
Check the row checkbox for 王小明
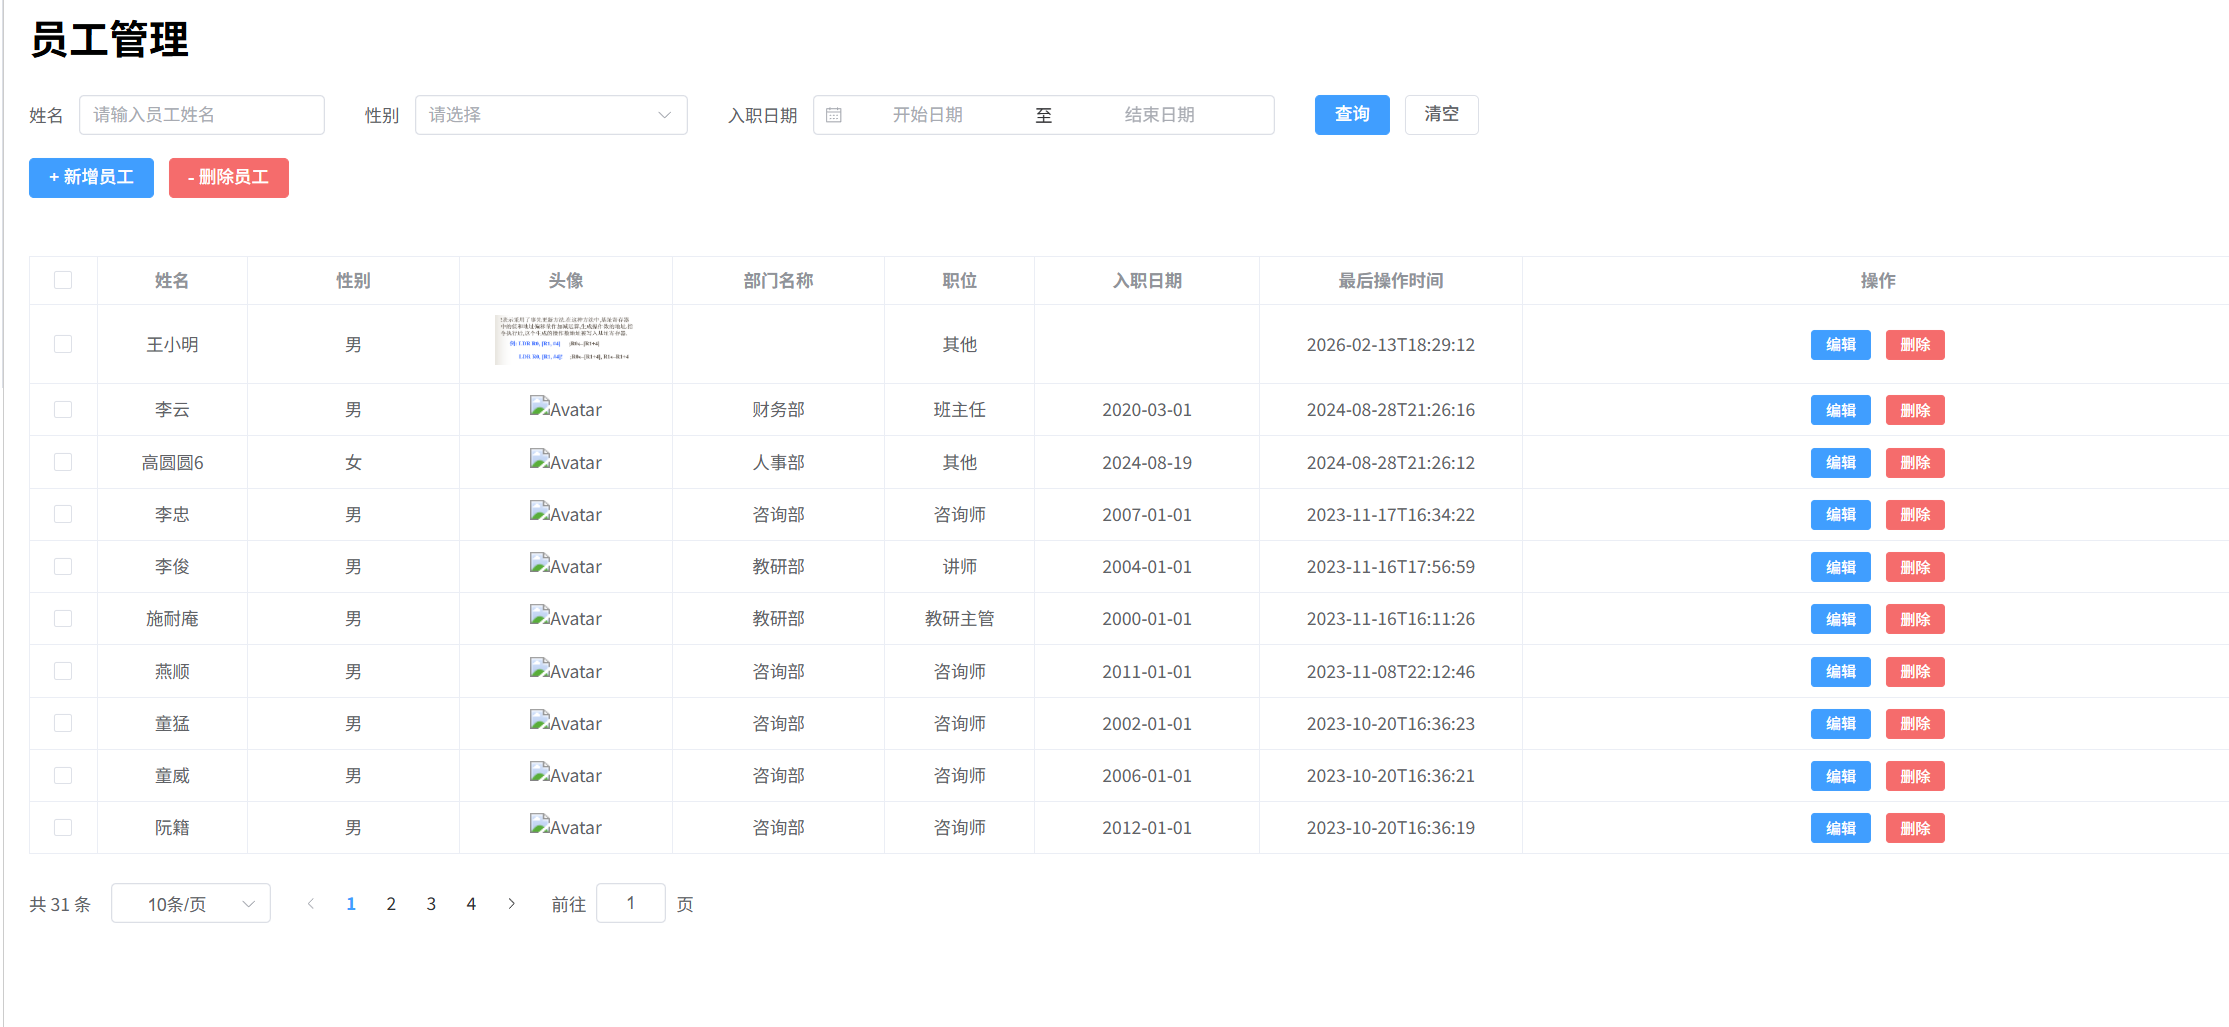click(x=63, y=344)
